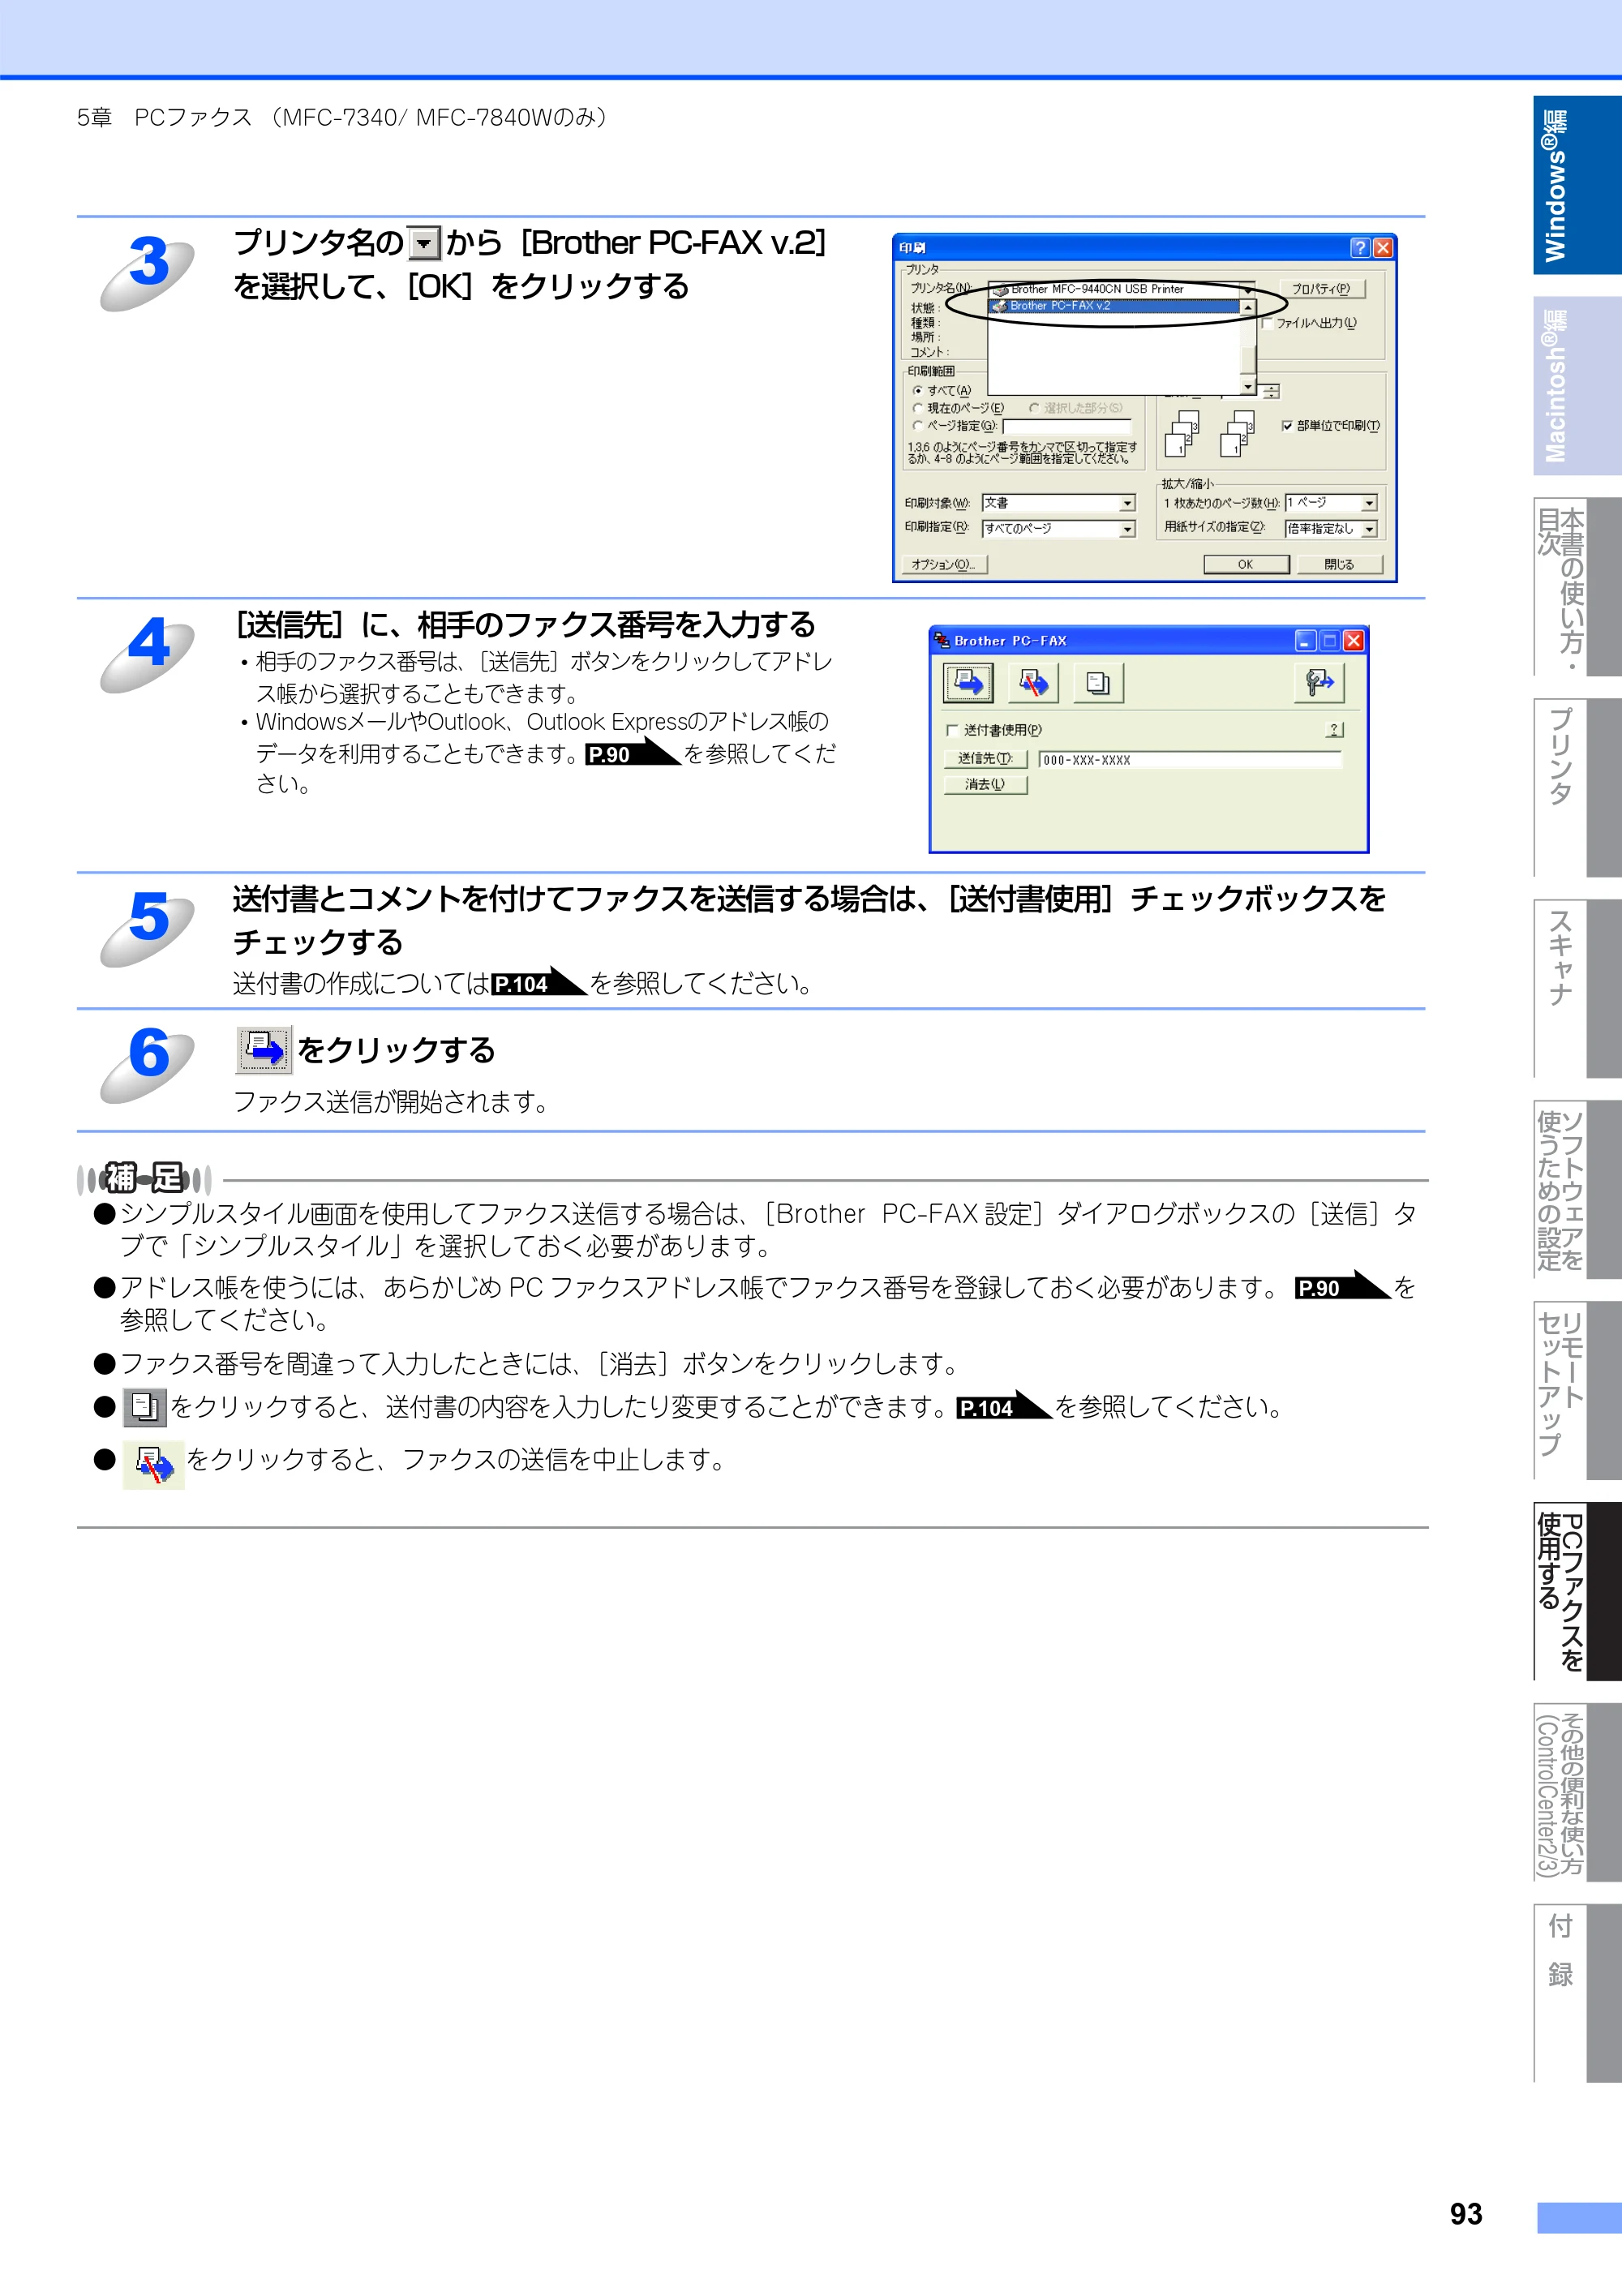Open the スキャナ side tab
Image resolution: width=1622 pixels, height=2296 pixels.
click(x=1577, y=988)
